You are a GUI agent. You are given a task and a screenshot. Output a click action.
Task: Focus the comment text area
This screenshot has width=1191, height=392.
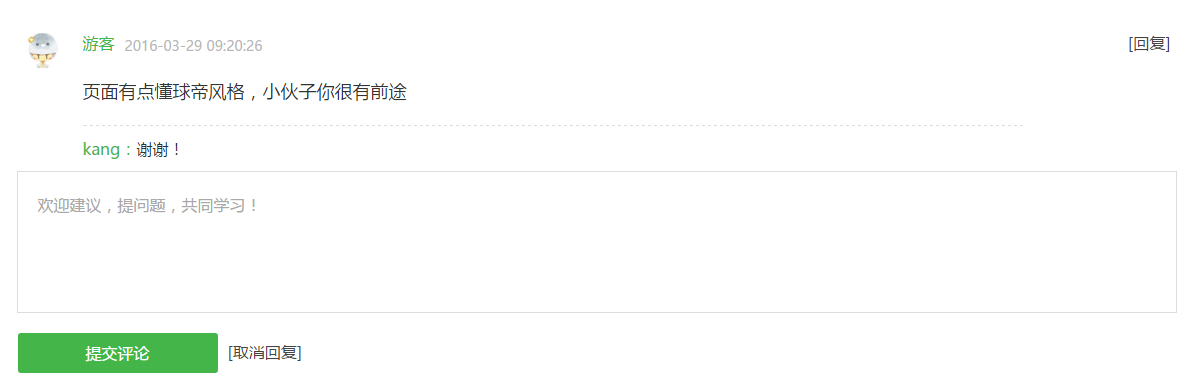(x=597, y=242)
